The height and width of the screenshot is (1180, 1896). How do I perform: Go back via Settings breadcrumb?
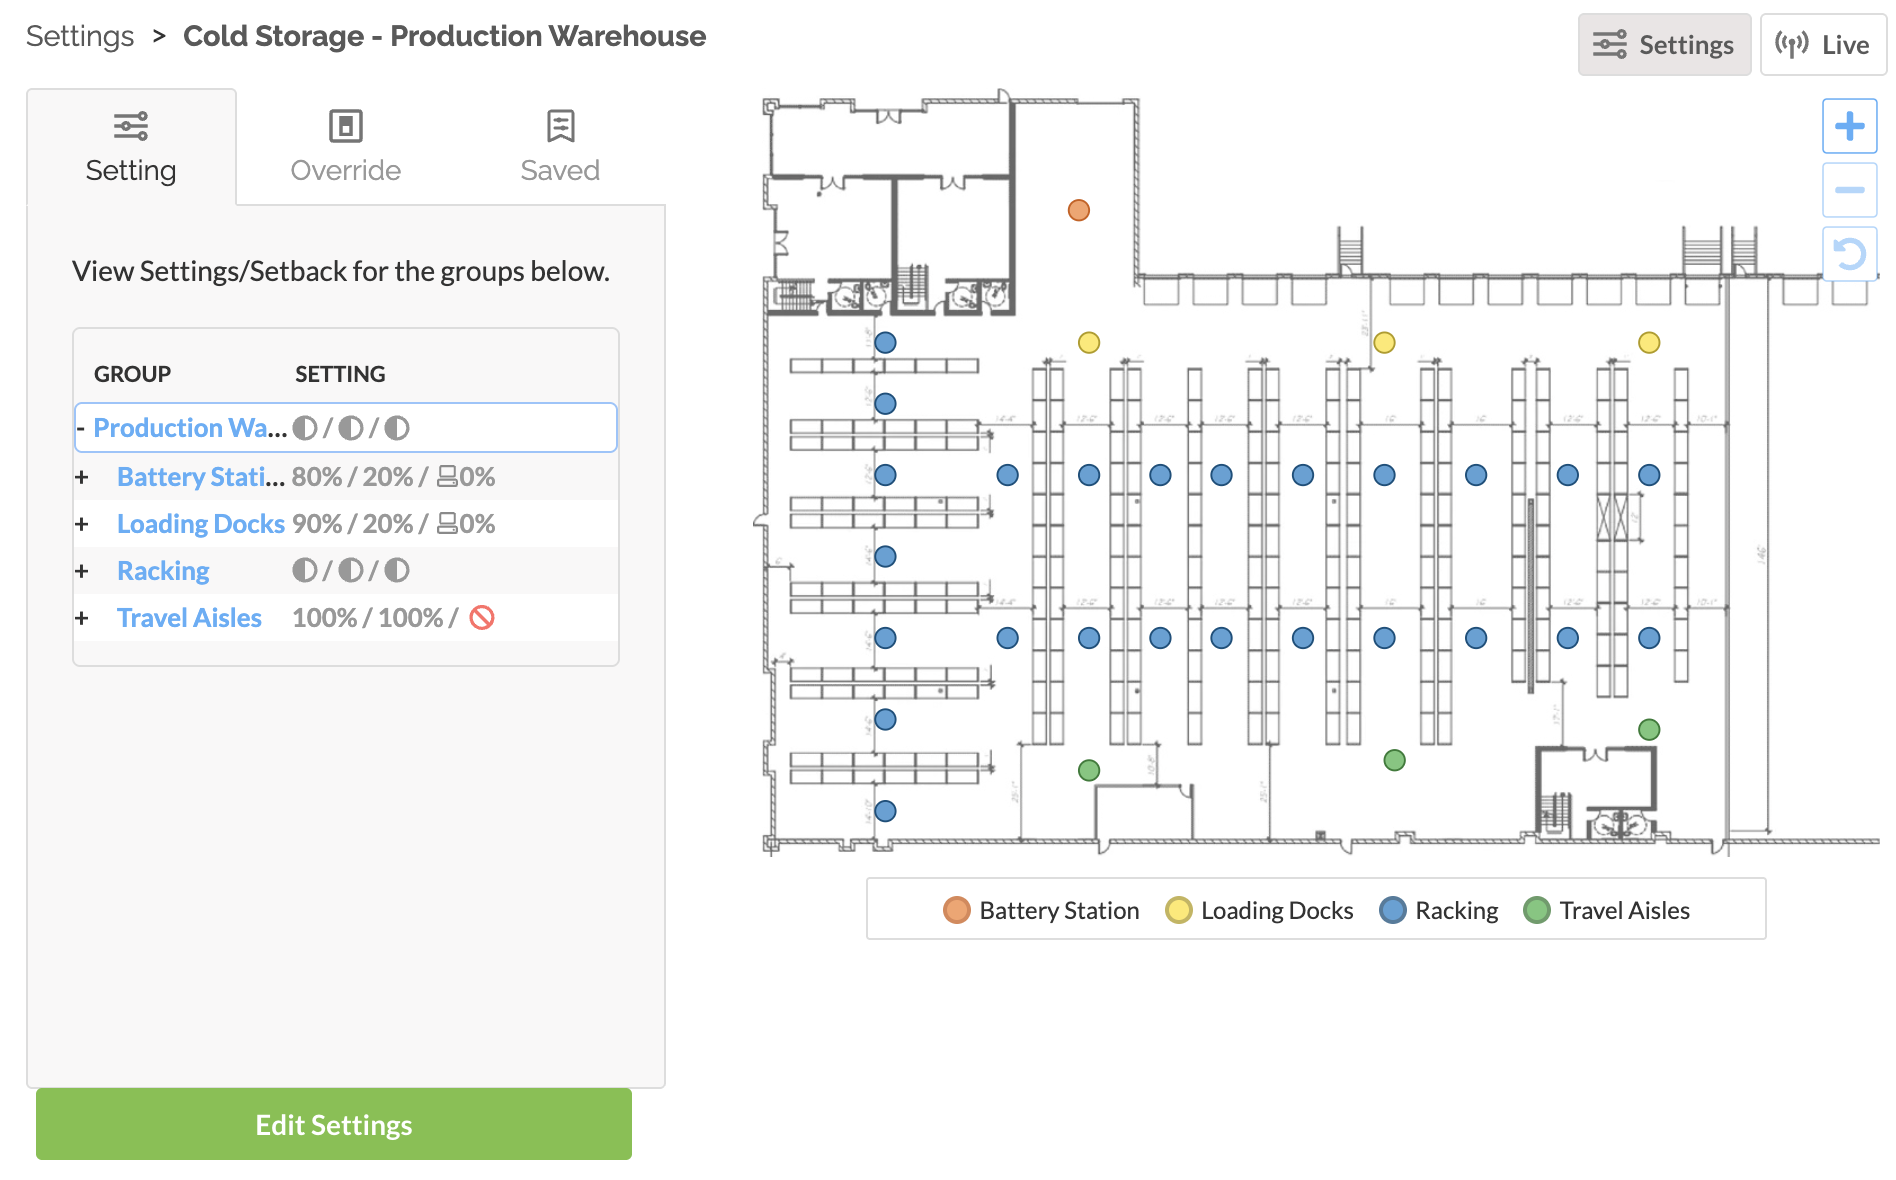[x=80, y=36]
